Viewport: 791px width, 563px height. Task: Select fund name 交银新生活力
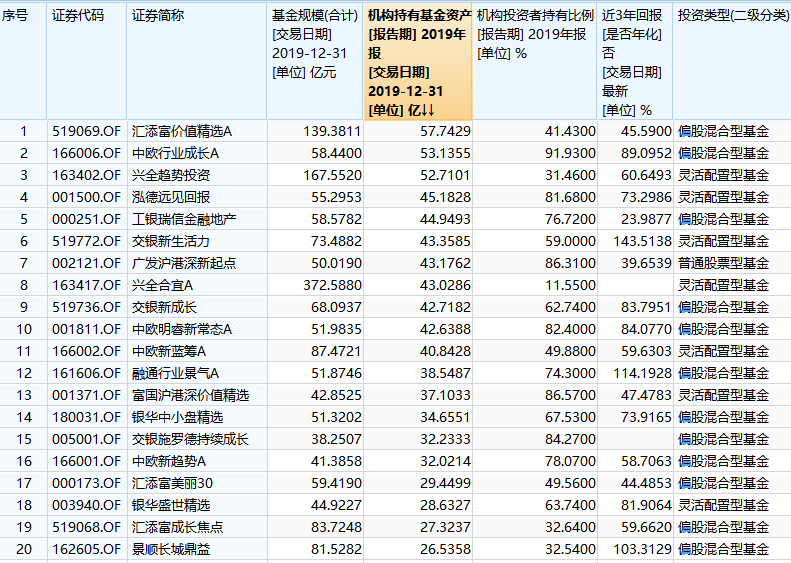tap(171, 241)
